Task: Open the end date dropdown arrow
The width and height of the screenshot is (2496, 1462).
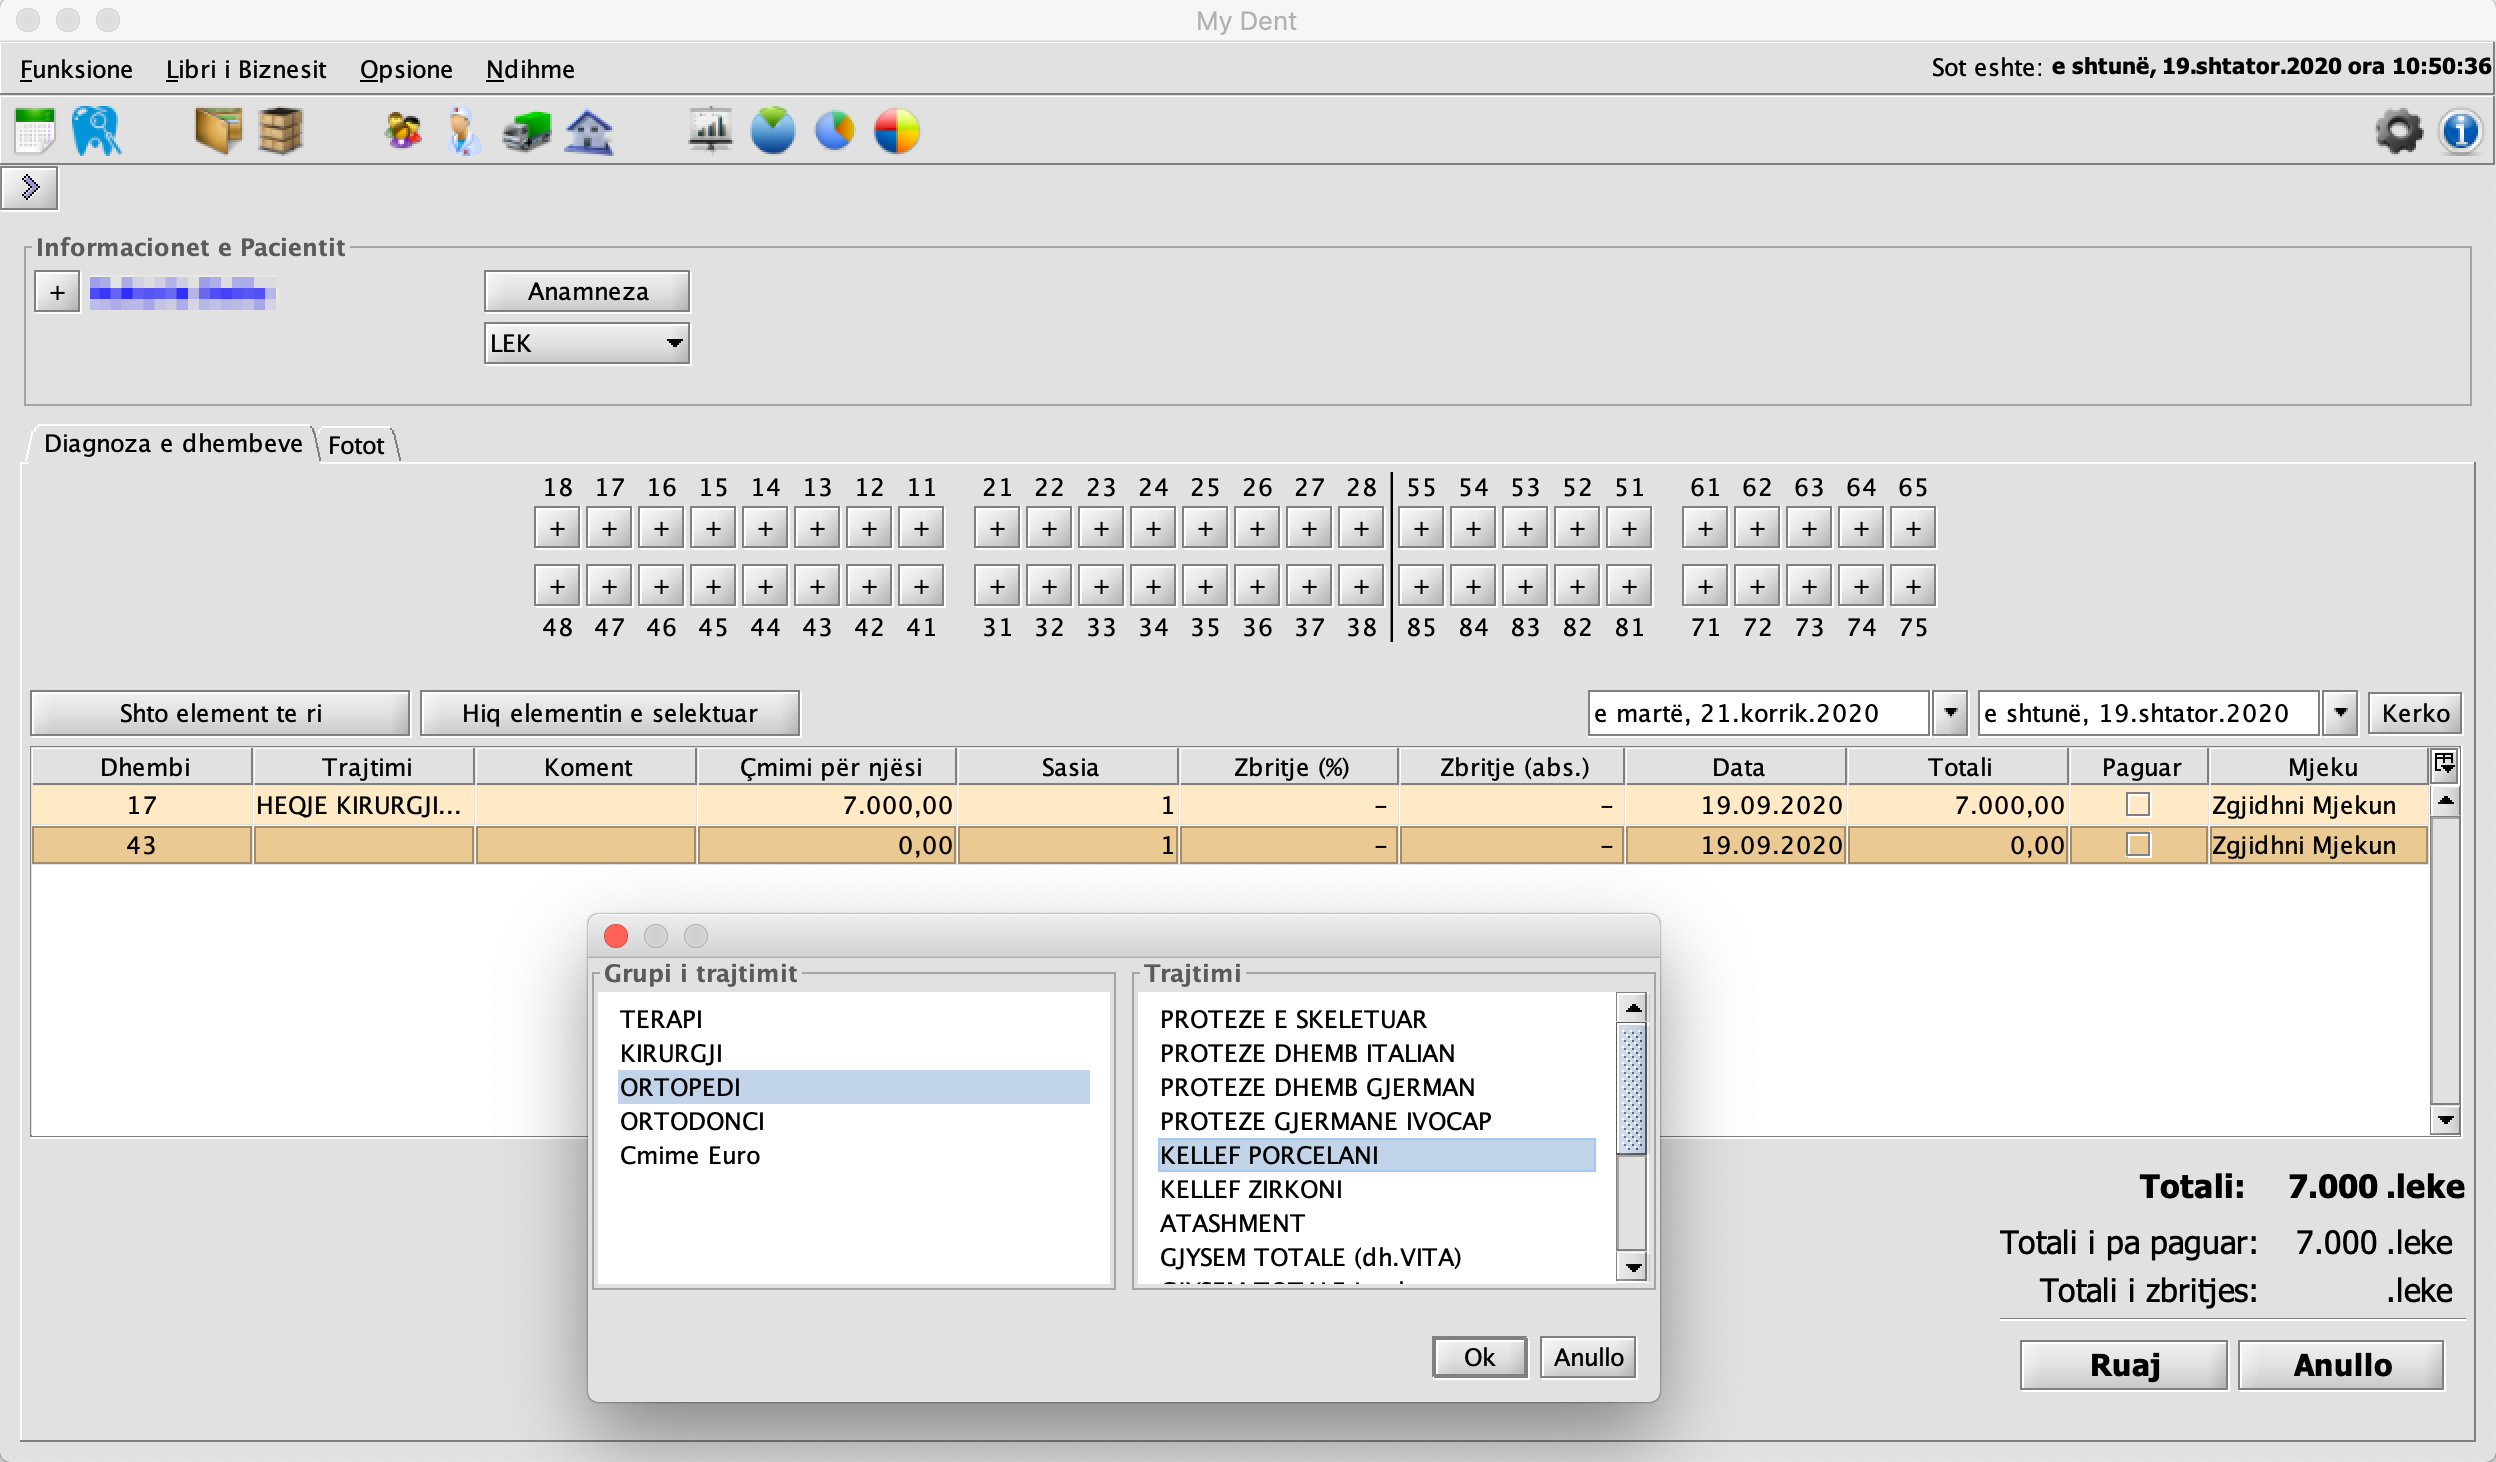Action: coord(2339,713)
